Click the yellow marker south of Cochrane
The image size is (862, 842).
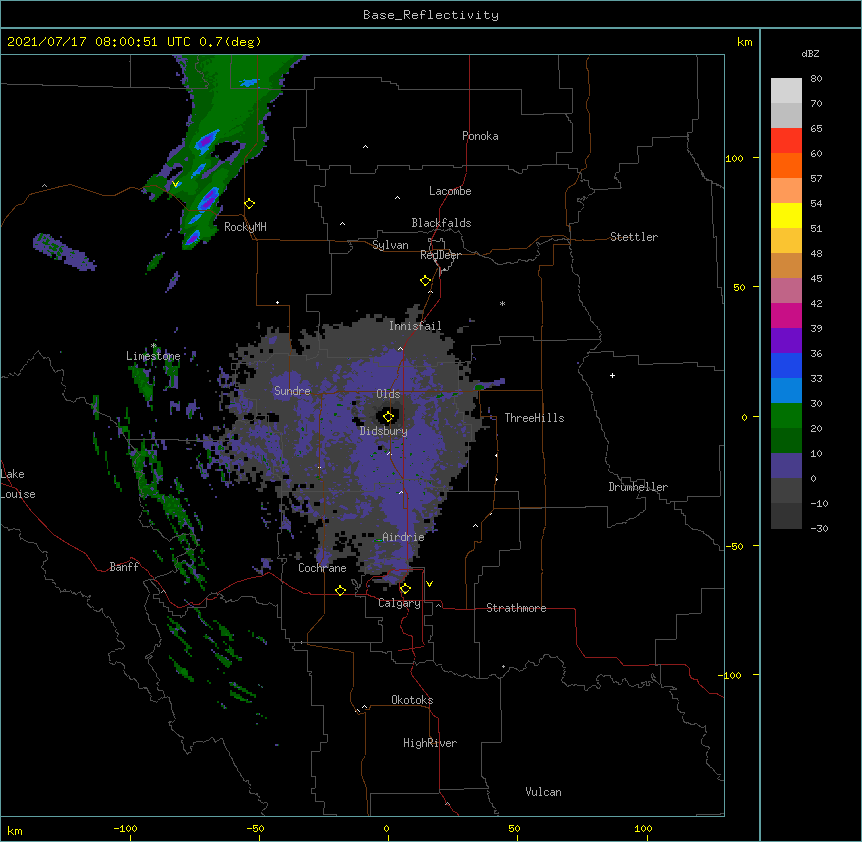[340, 590]
